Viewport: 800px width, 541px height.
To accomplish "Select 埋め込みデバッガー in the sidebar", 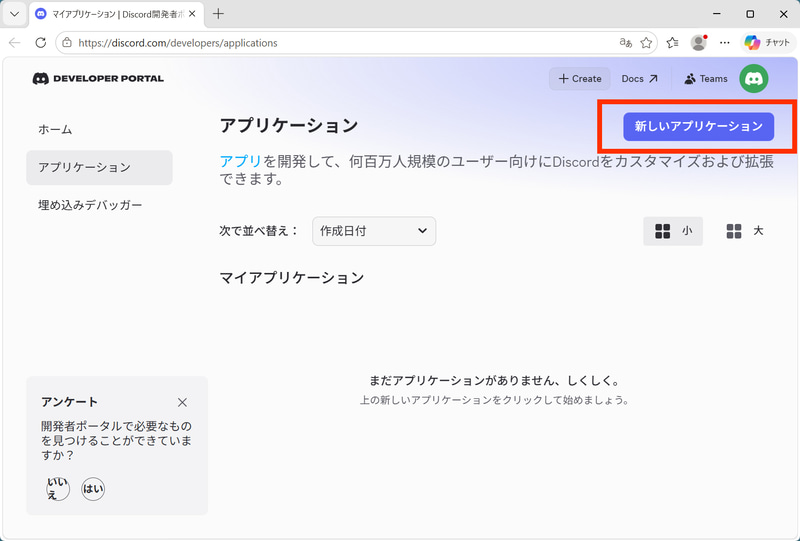I will coord(90,205).
